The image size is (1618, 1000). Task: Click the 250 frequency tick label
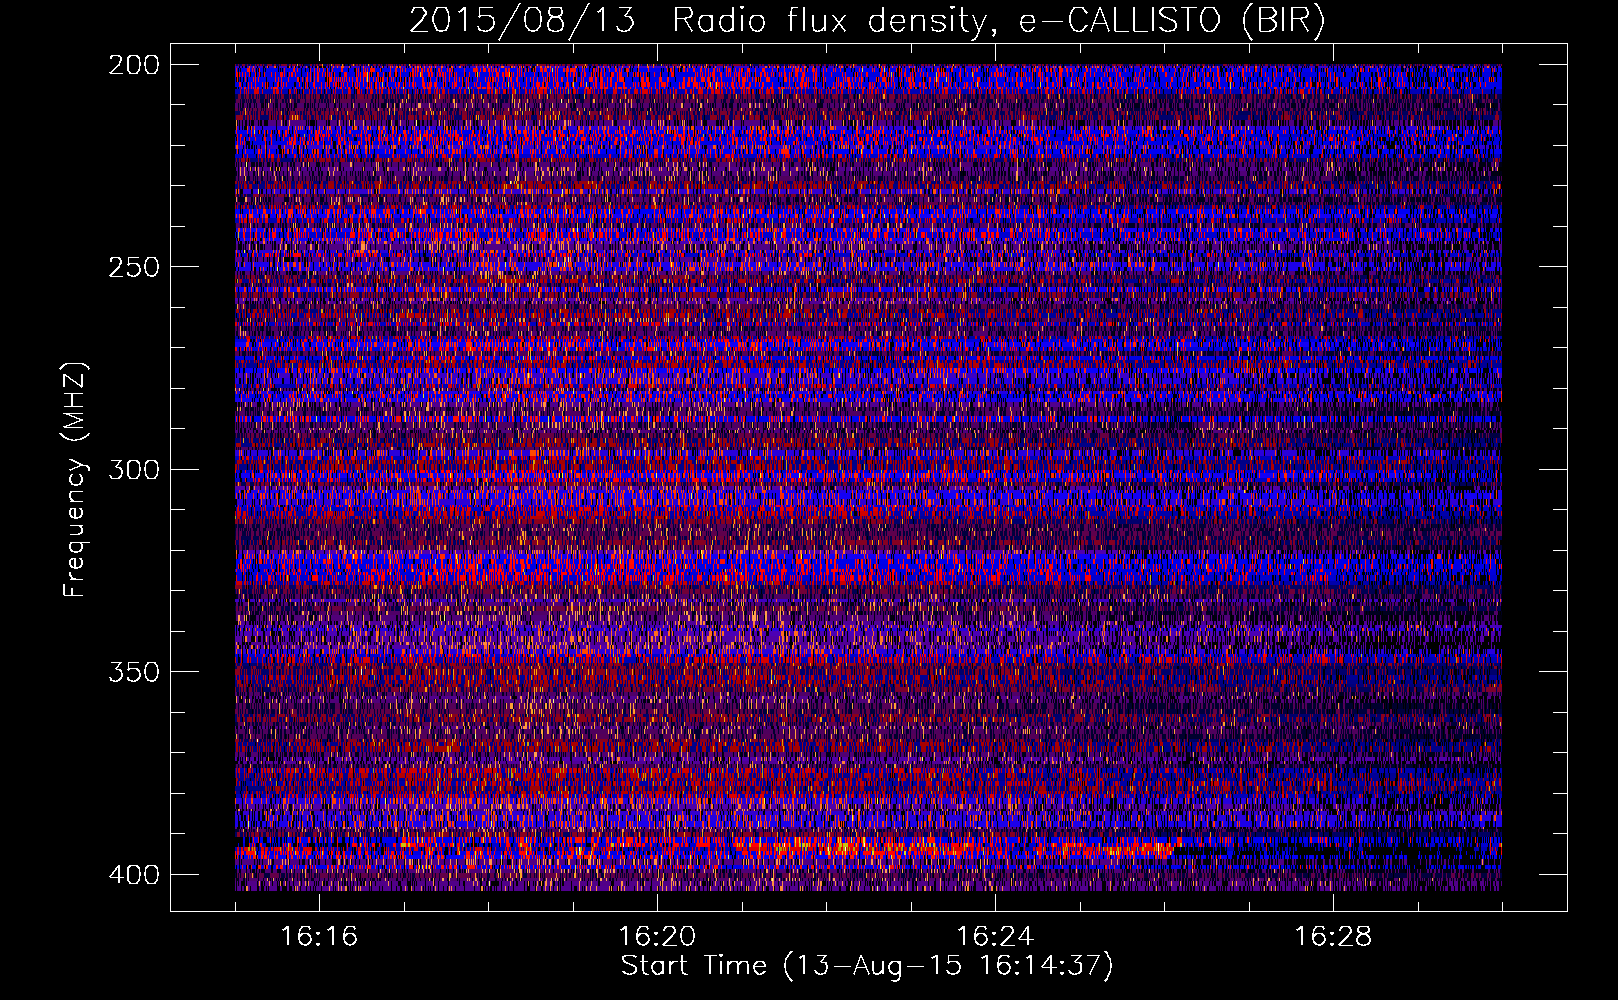click(x=133, y=267)
